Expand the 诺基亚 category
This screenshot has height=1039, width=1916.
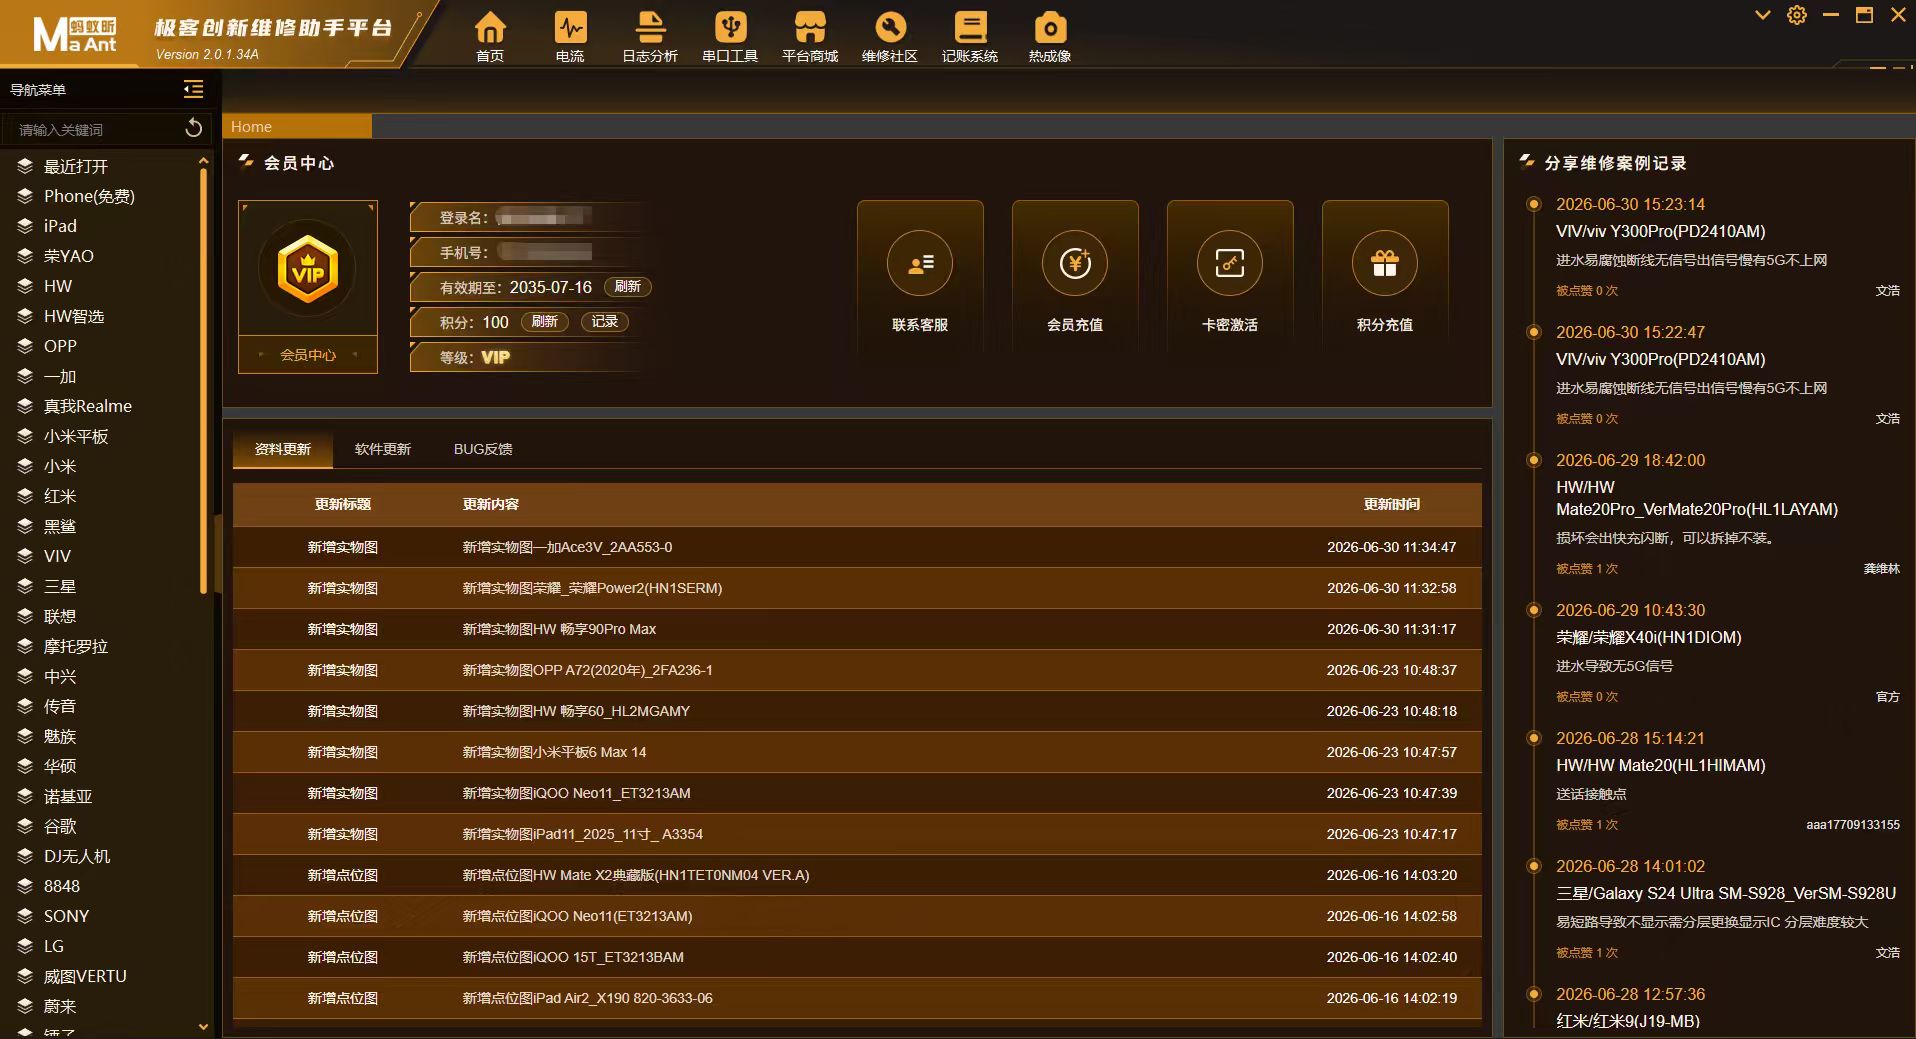(67, 796)
